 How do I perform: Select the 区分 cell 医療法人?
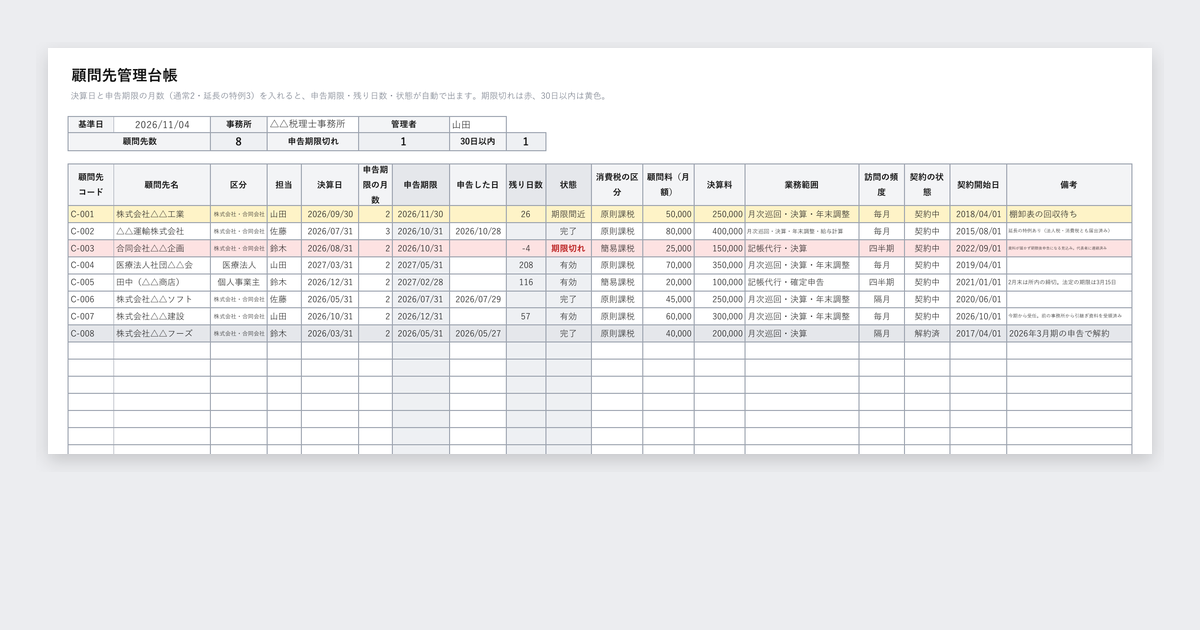[x=238, y=265]
